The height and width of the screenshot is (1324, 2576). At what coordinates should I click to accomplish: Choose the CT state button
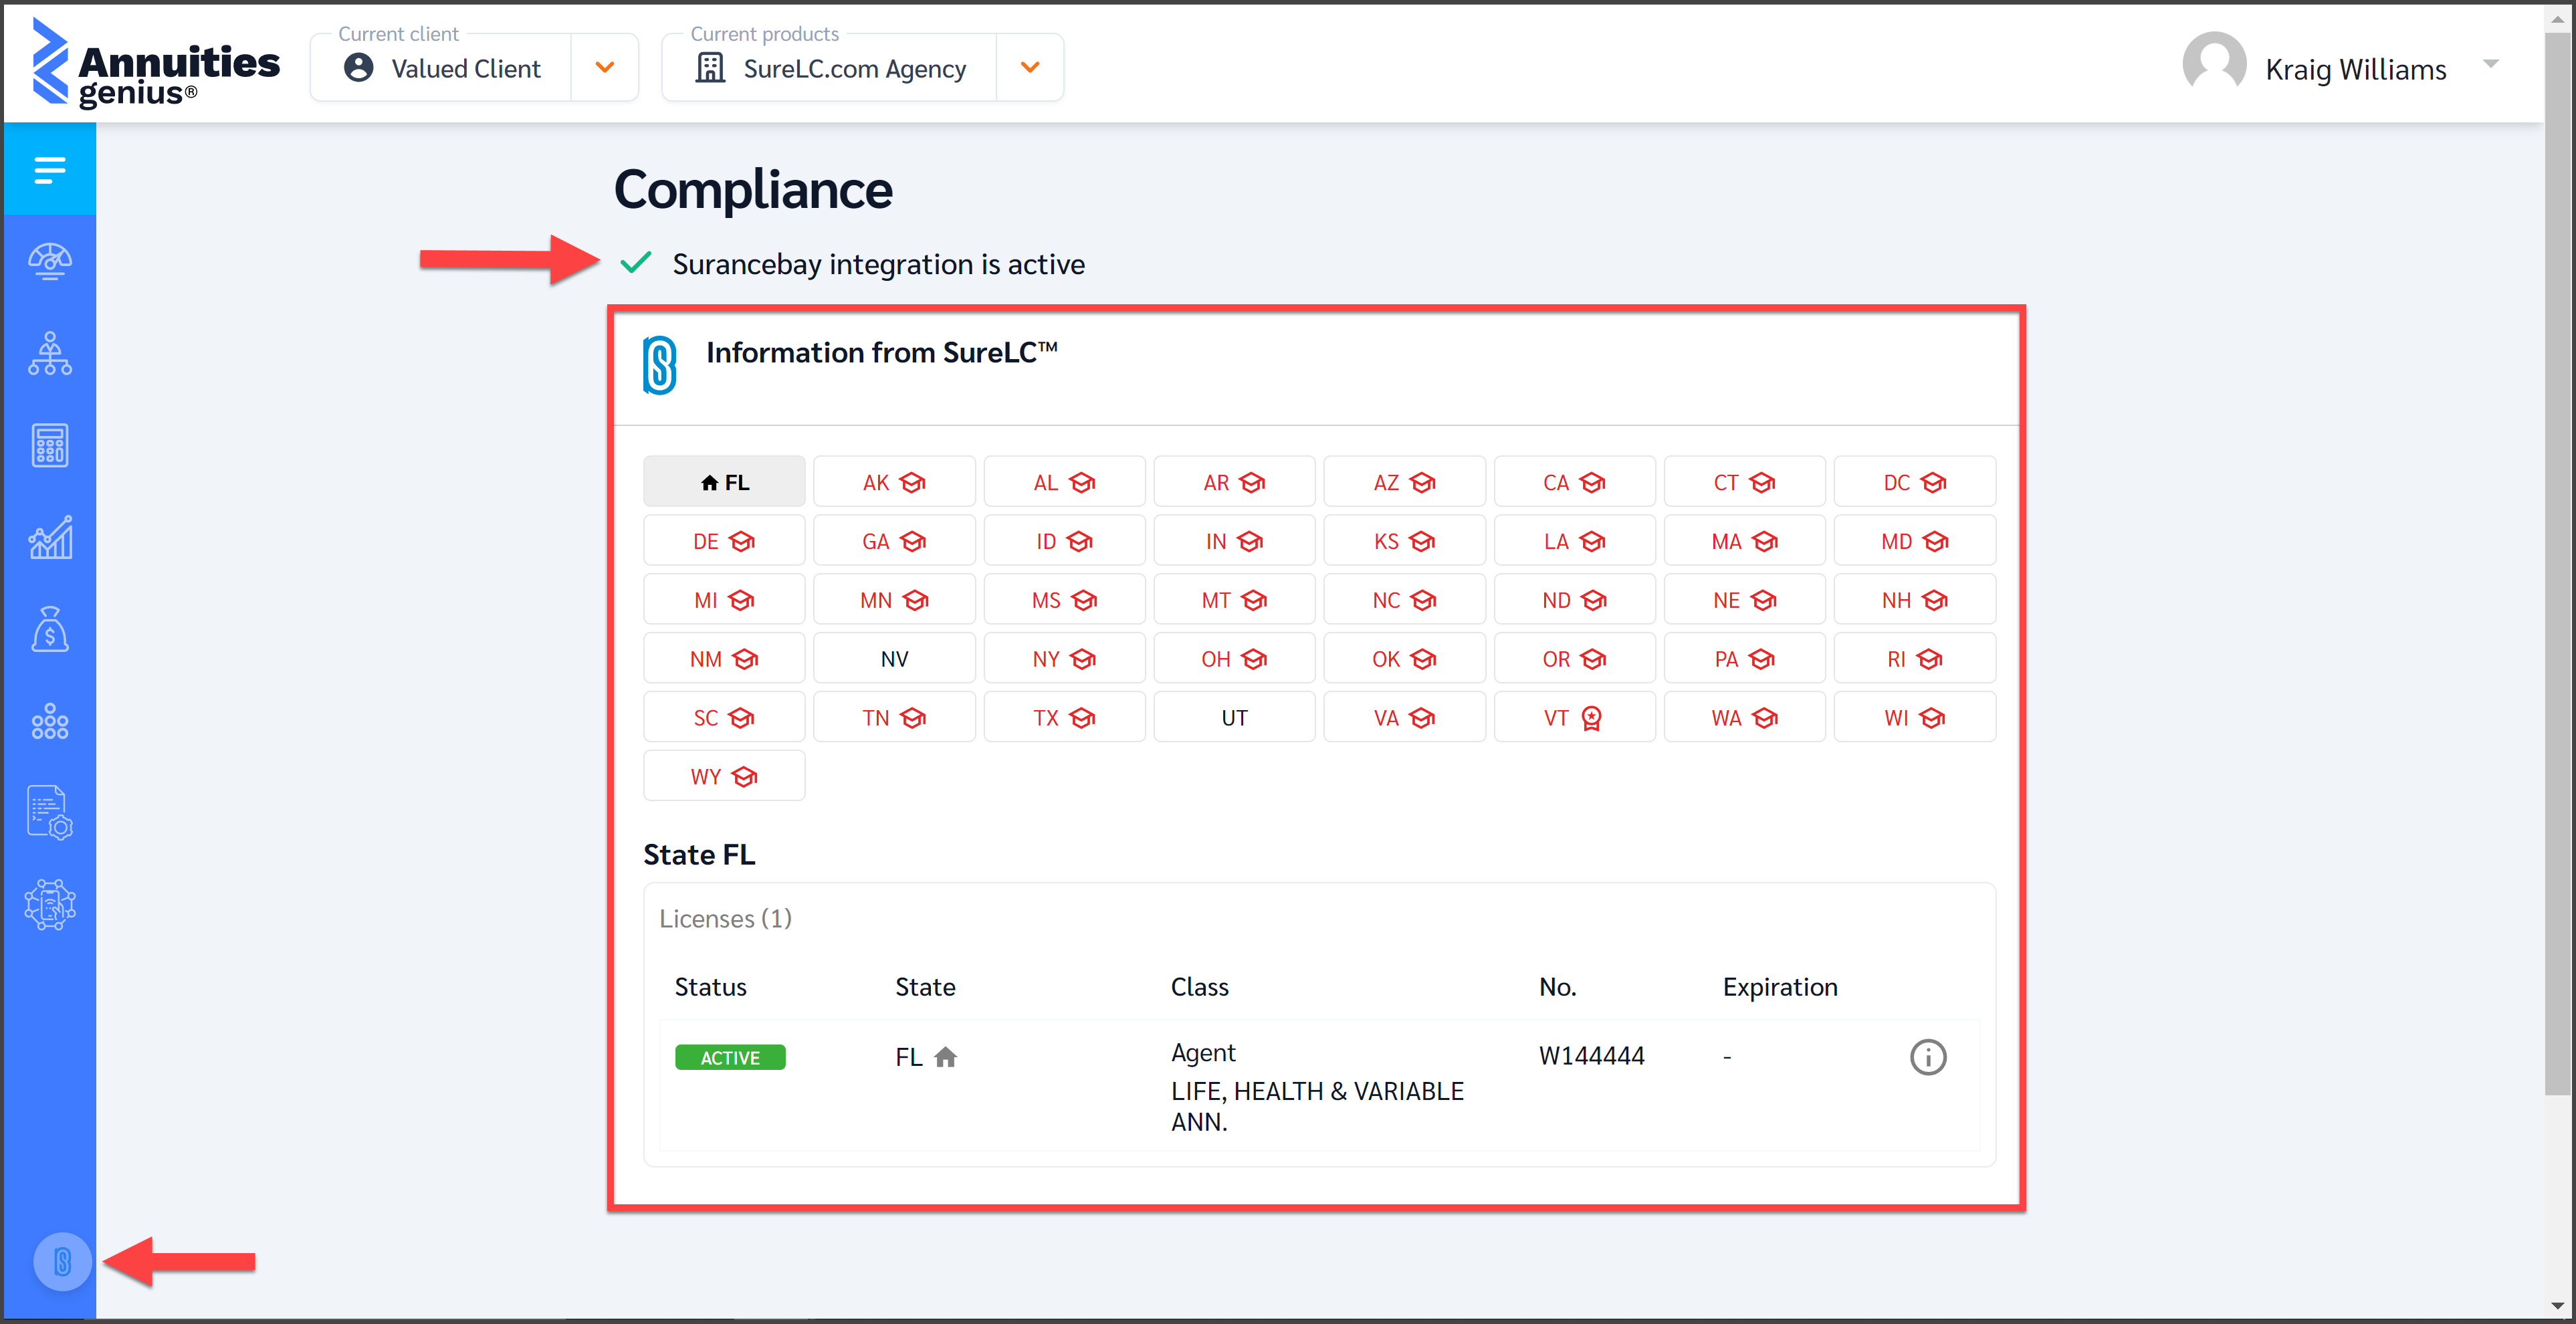point(1744,482)
